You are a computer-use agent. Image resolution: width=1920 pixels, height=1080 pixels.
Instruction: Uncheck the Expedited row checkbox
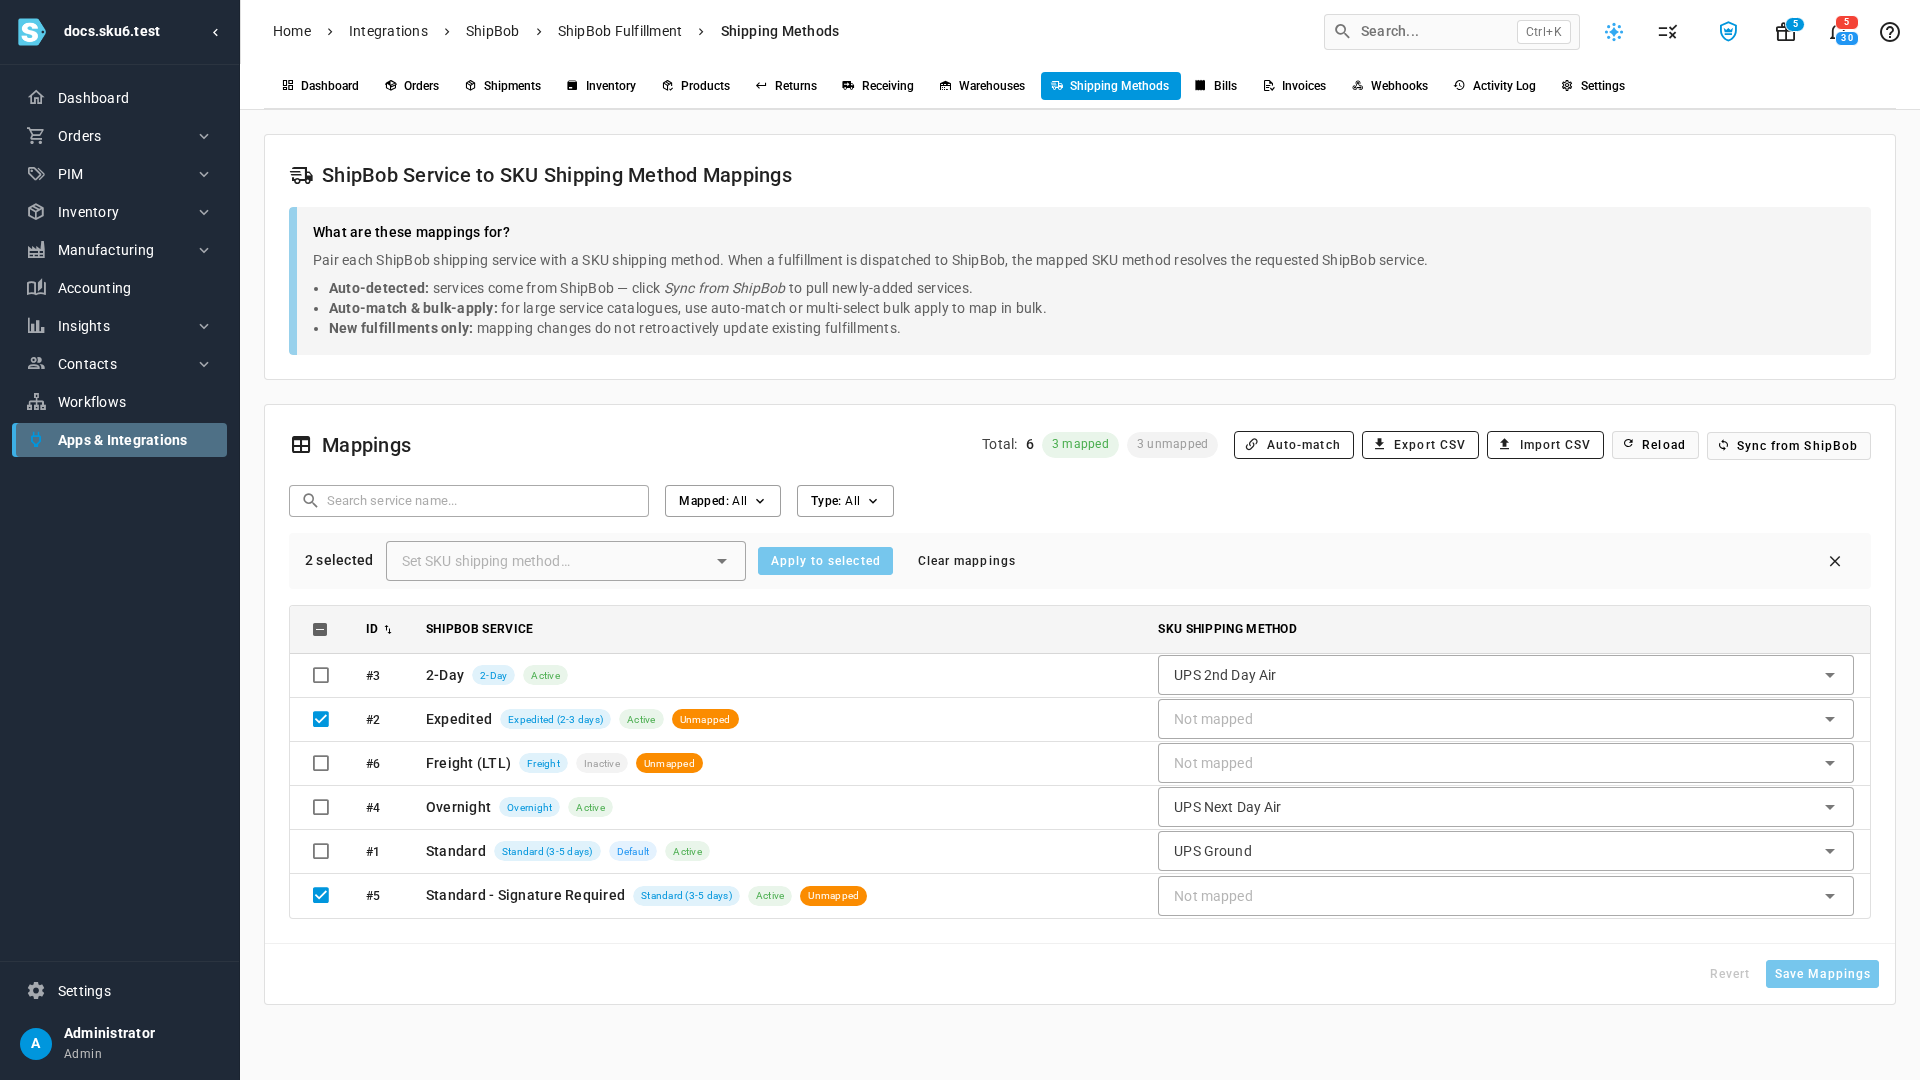click(321, 719)
